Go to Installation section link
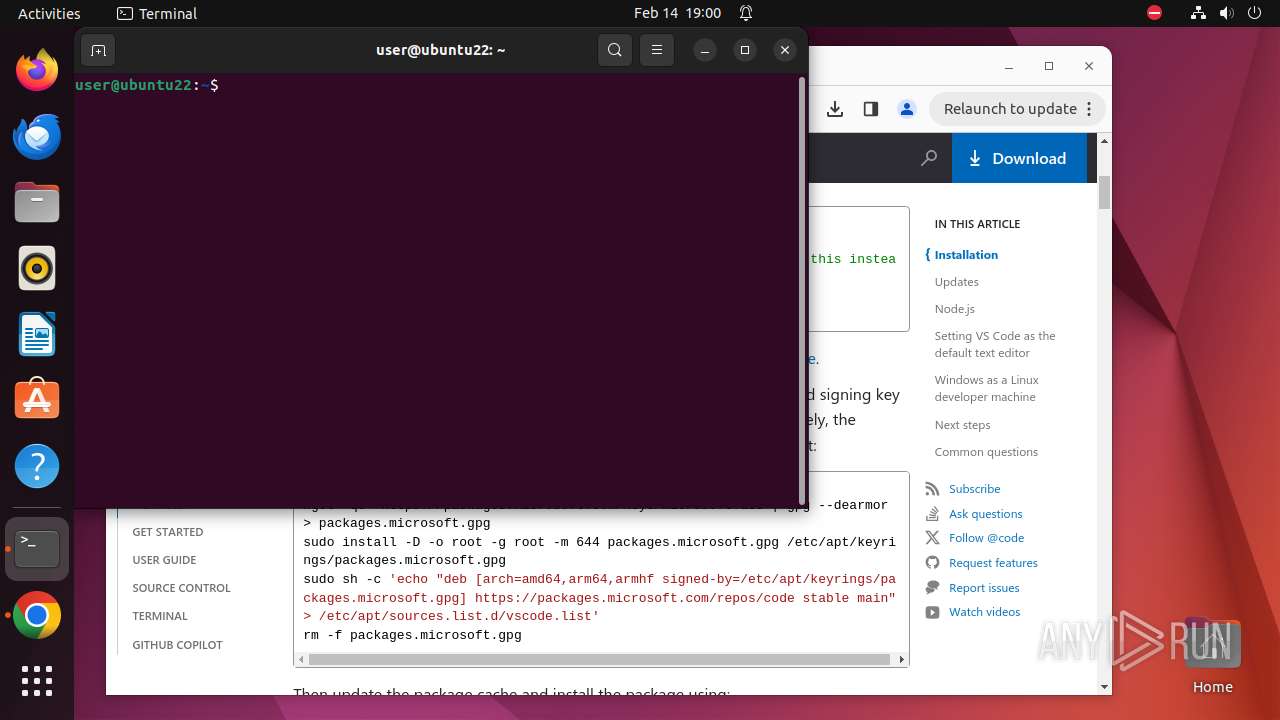Screen dimensions: 1280x720 (966, 255)
